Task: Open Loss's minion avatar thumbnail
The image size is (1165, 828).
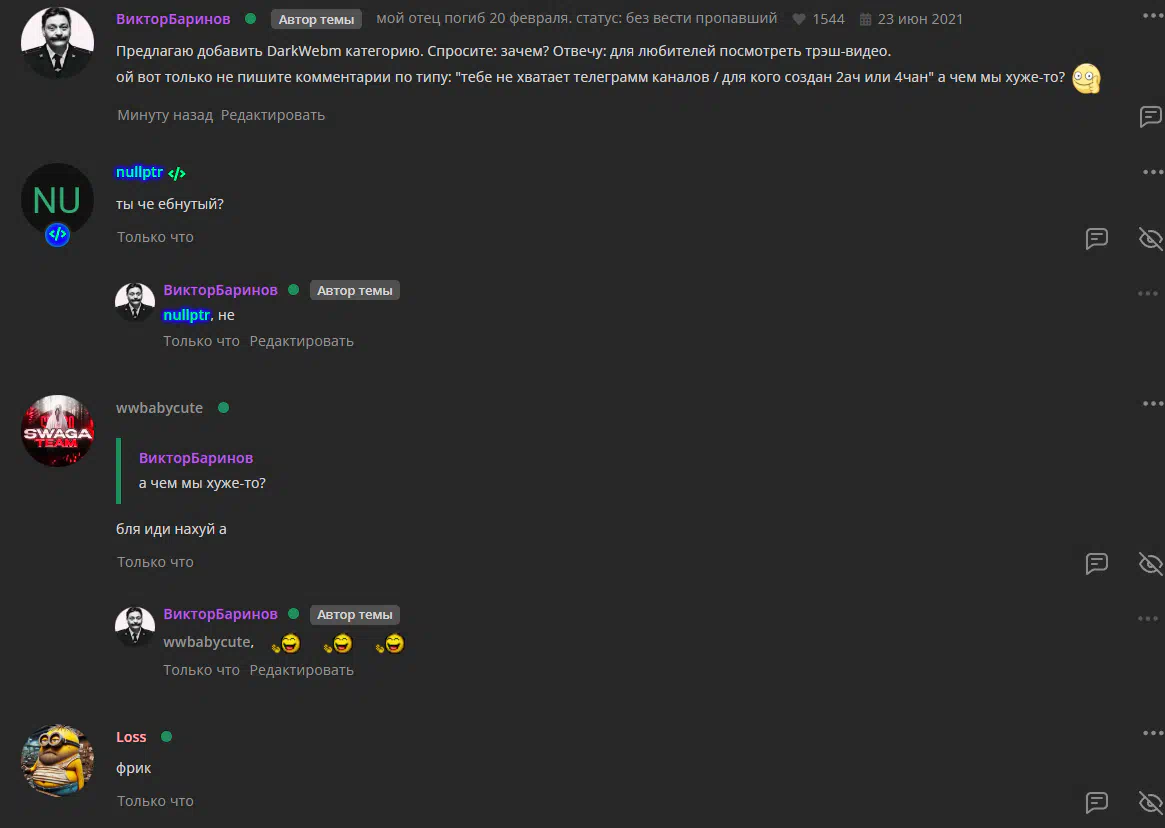Action: (57, 760)
